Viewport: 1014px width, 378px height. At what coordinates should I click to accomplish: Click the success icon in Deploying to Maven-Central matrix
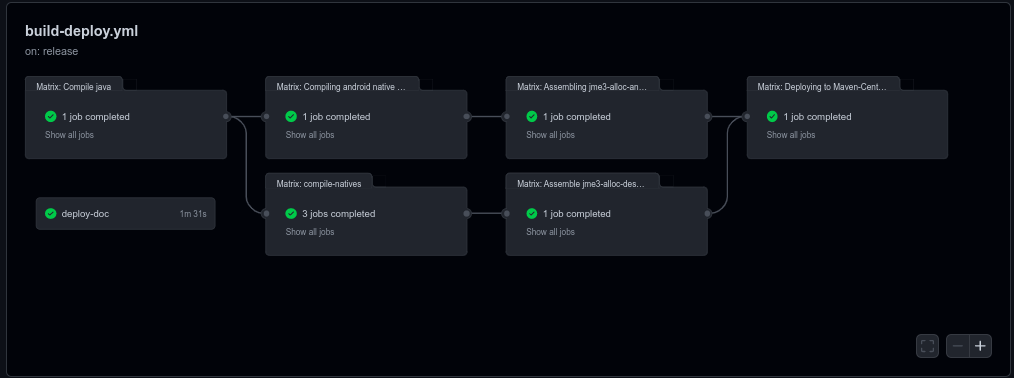[x=772, y=116]
